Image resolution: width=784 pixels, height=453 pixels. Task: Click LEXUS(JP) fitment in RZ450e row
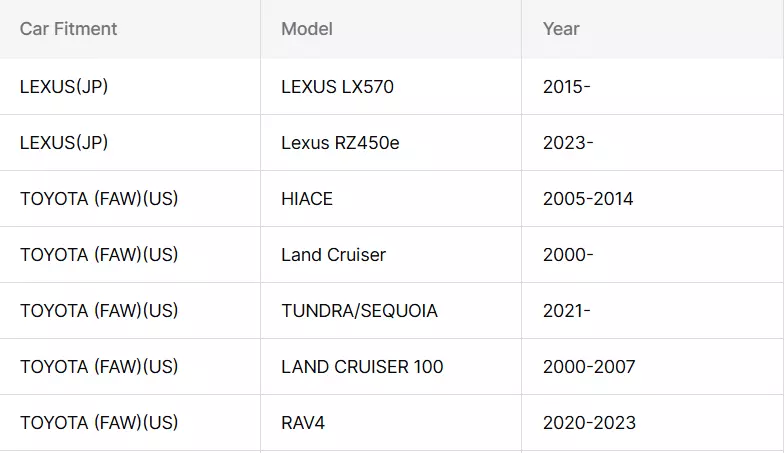click(x=130, y=142)
